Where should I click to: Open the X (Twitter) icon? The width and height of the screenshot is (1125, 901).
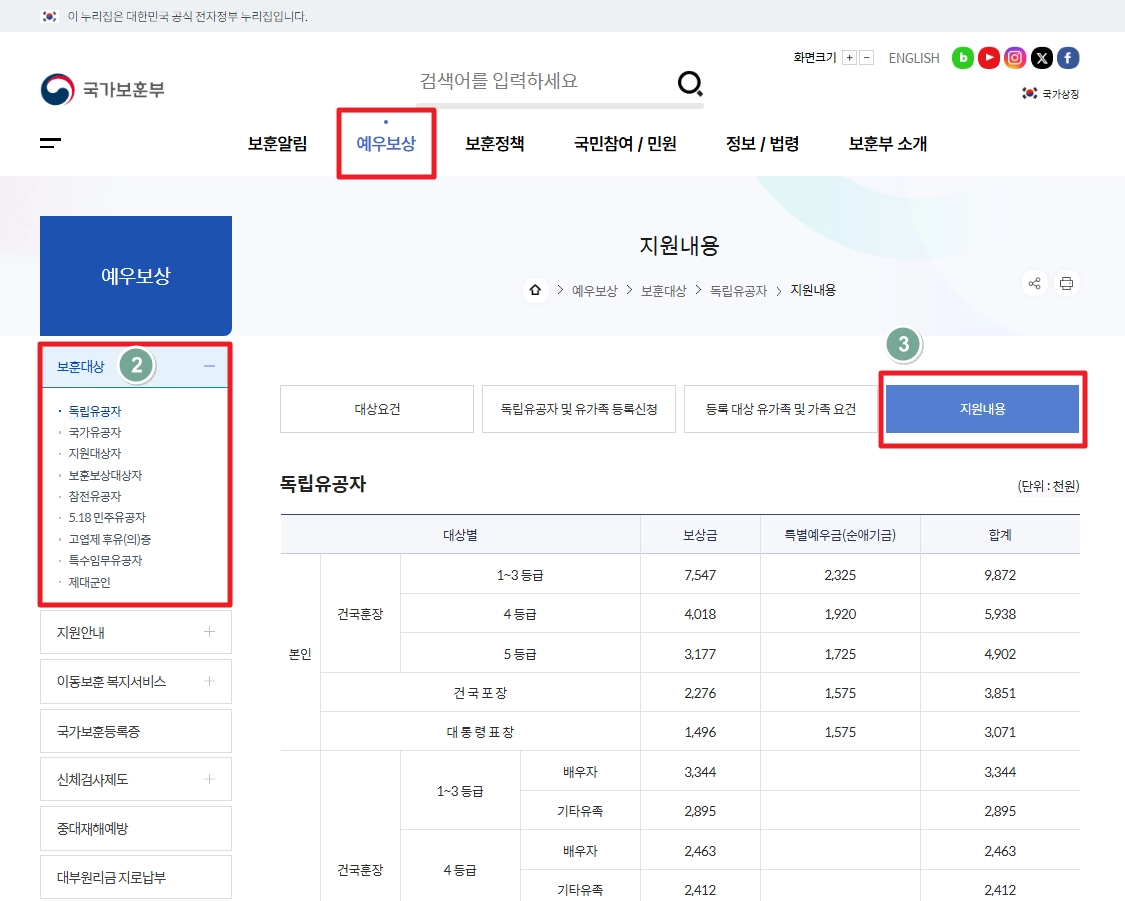tap(1042, 58)
